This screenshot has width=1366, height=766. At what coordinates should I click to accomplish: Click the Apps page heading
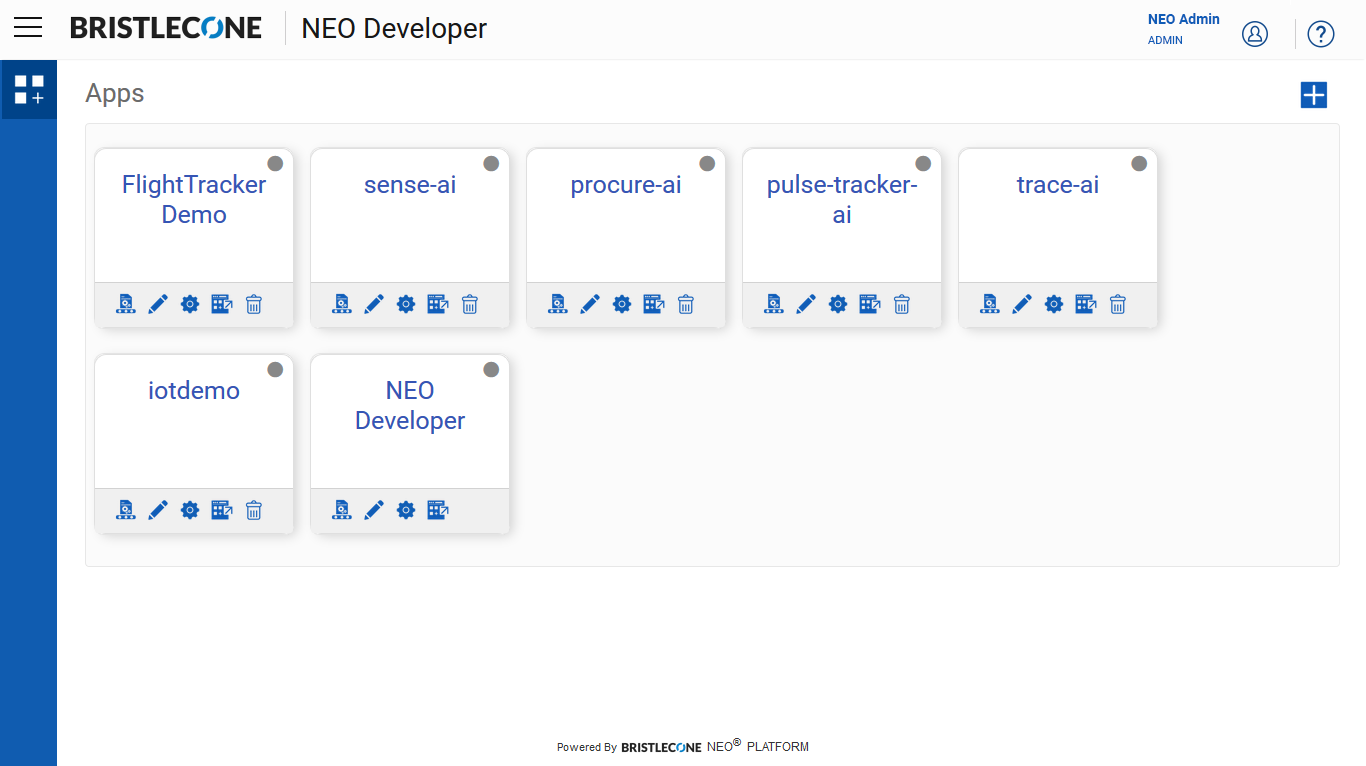pos(115,94)
